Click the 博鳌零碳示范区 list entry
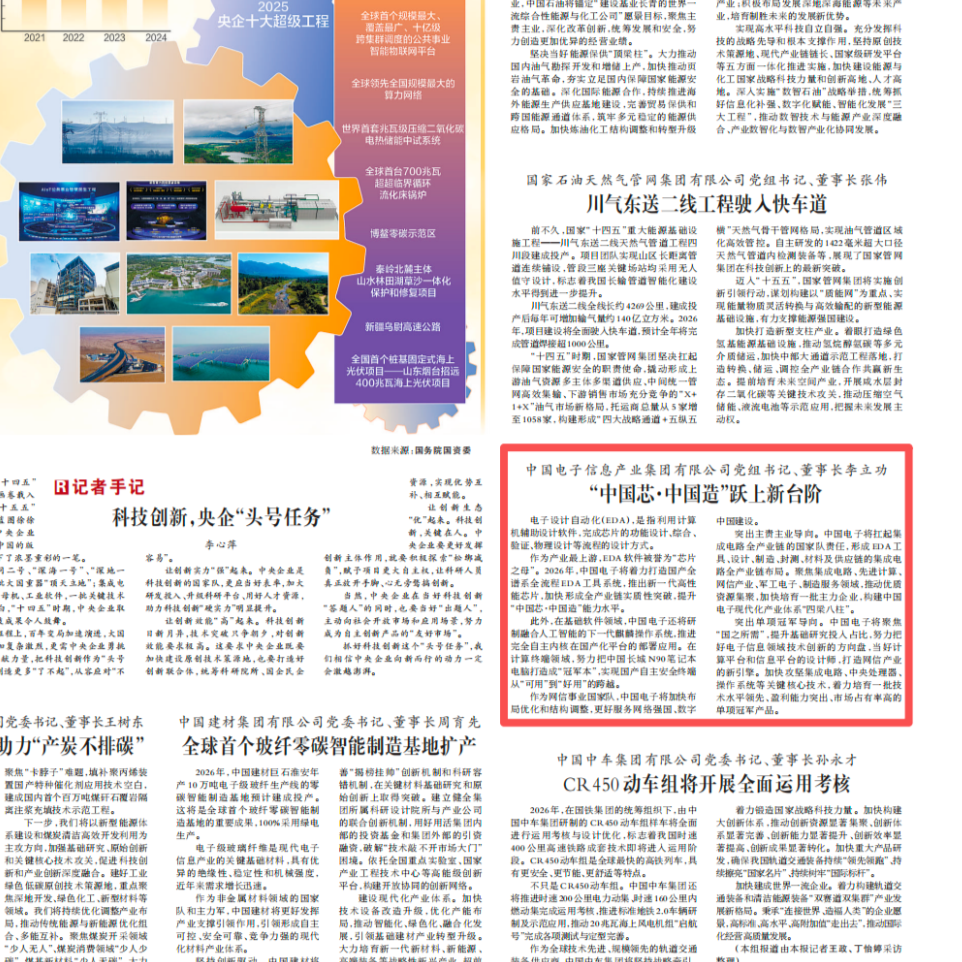This screenshot has width=962, height=962. pyautogui.click(x=403, y=233)
